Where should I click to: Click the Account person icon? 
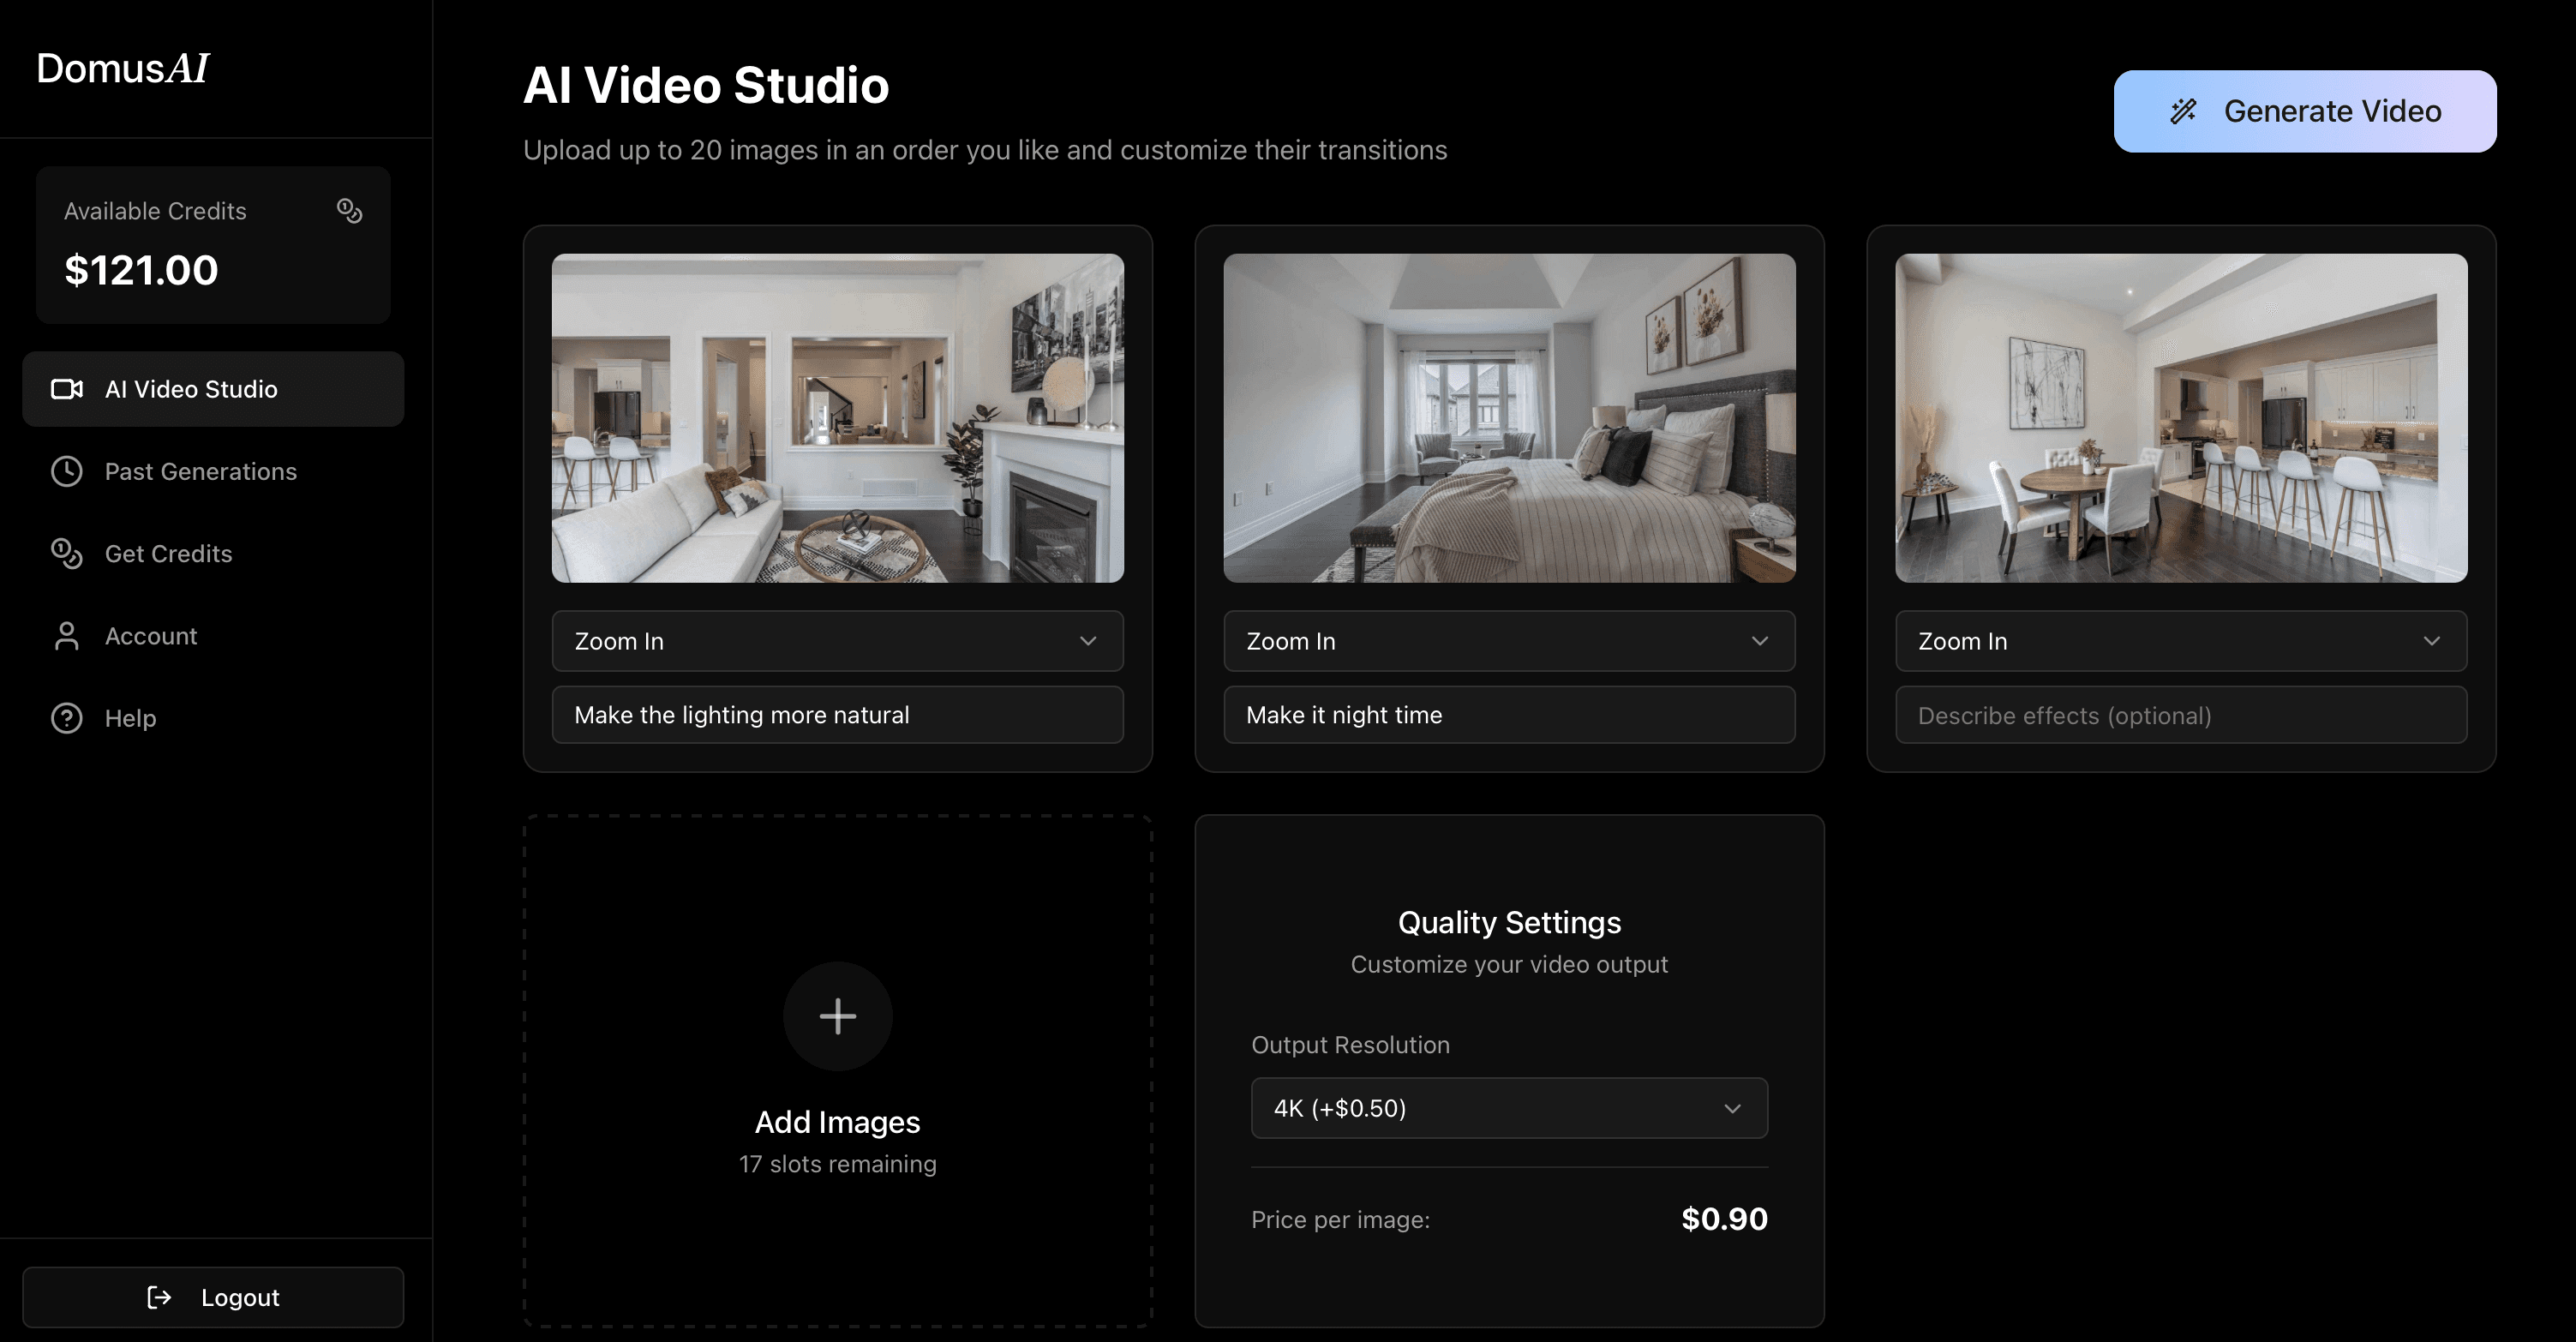(x=65, y=635)
